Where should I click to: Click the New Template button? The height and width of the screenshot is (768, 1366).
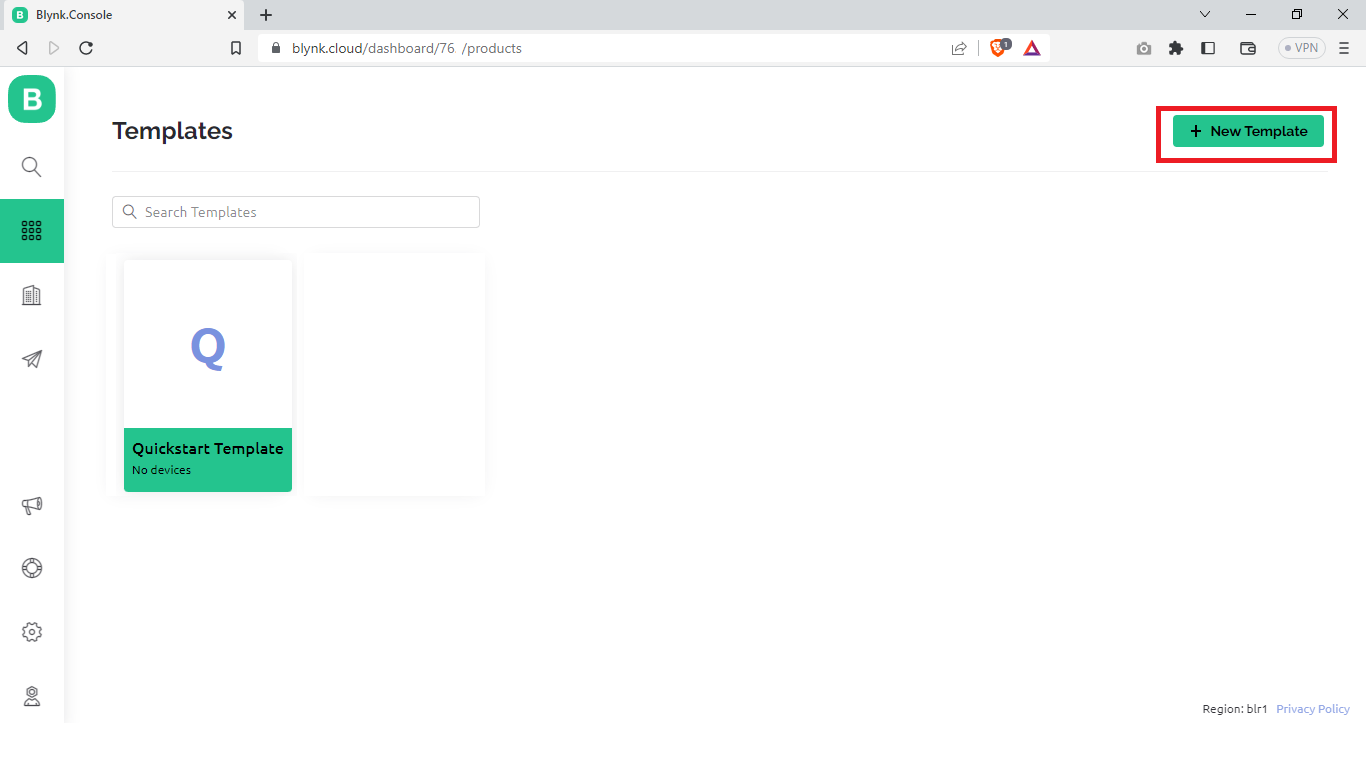point(1247,131)
